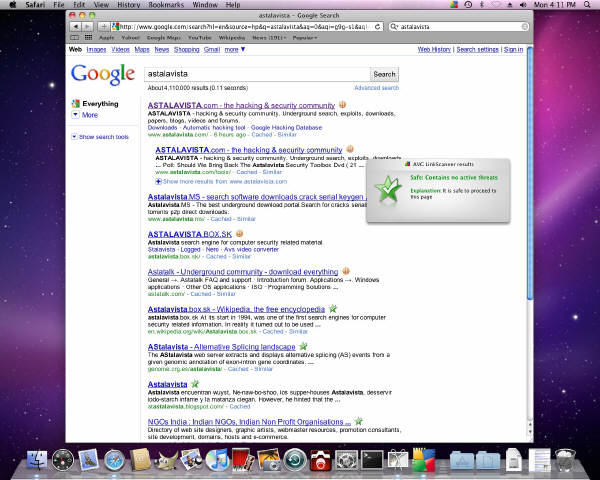Open the Sign in link

coord(513,49)
